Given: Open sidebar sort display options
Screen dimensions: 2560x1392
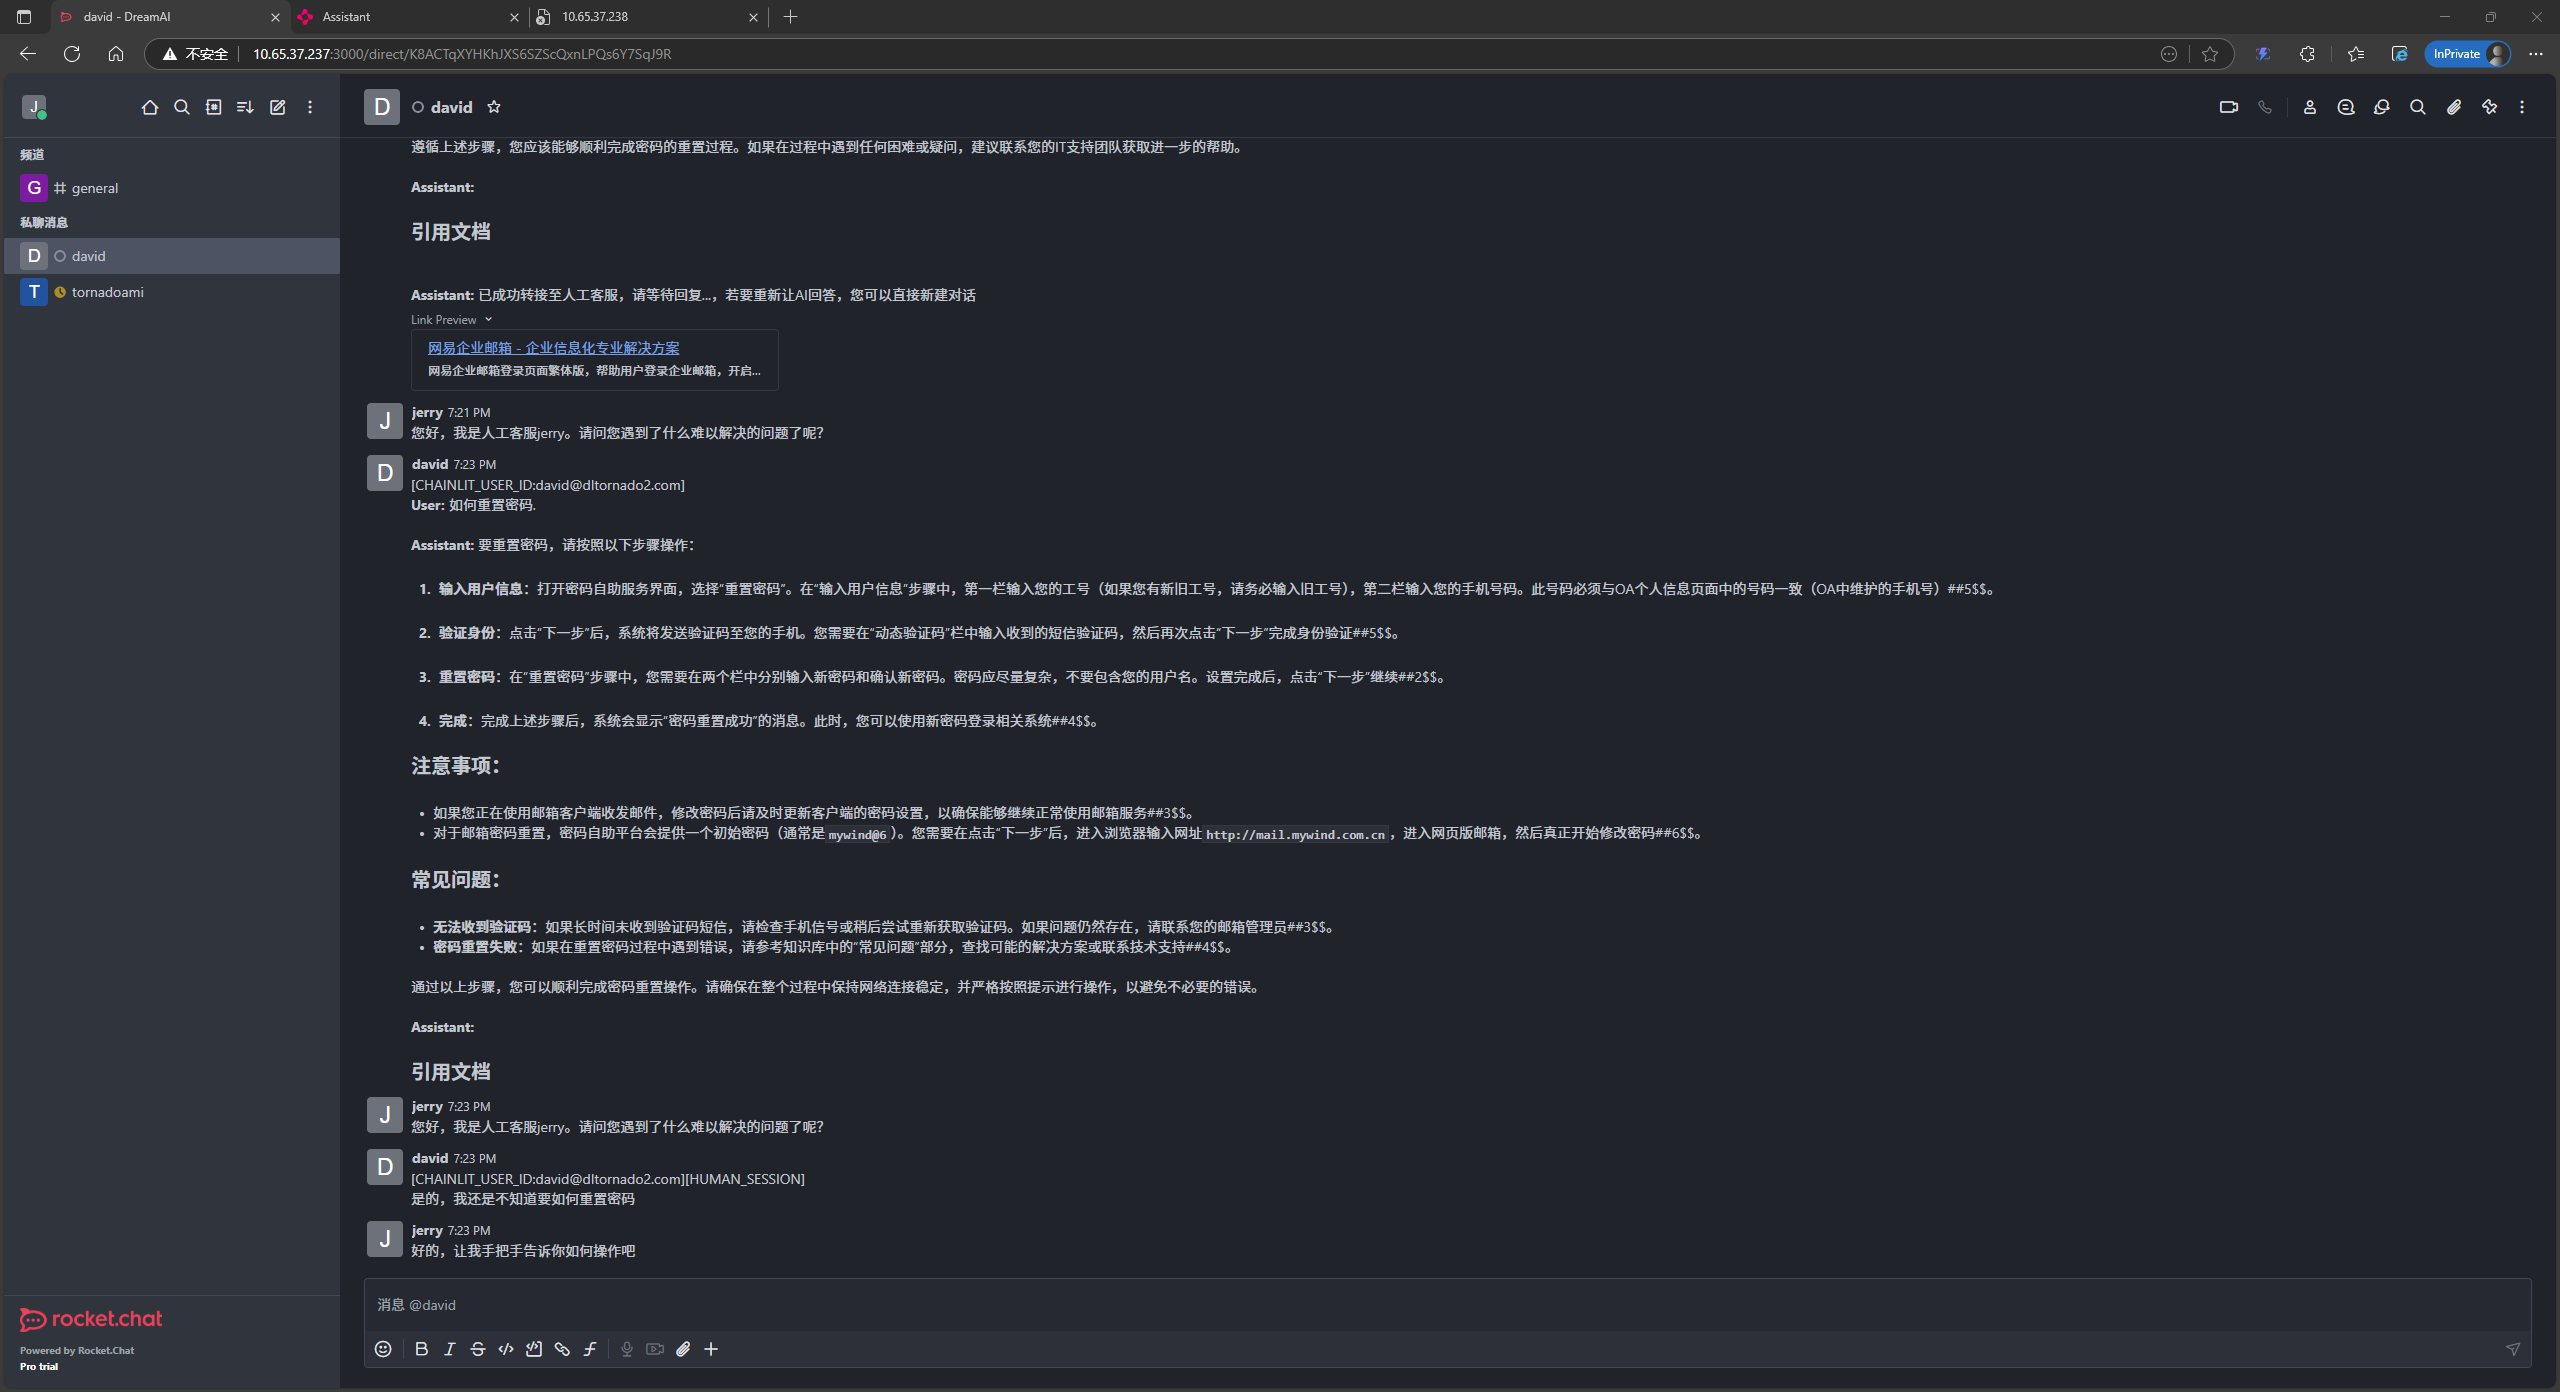Looking at the screenshot, I should tap(245, 107).
